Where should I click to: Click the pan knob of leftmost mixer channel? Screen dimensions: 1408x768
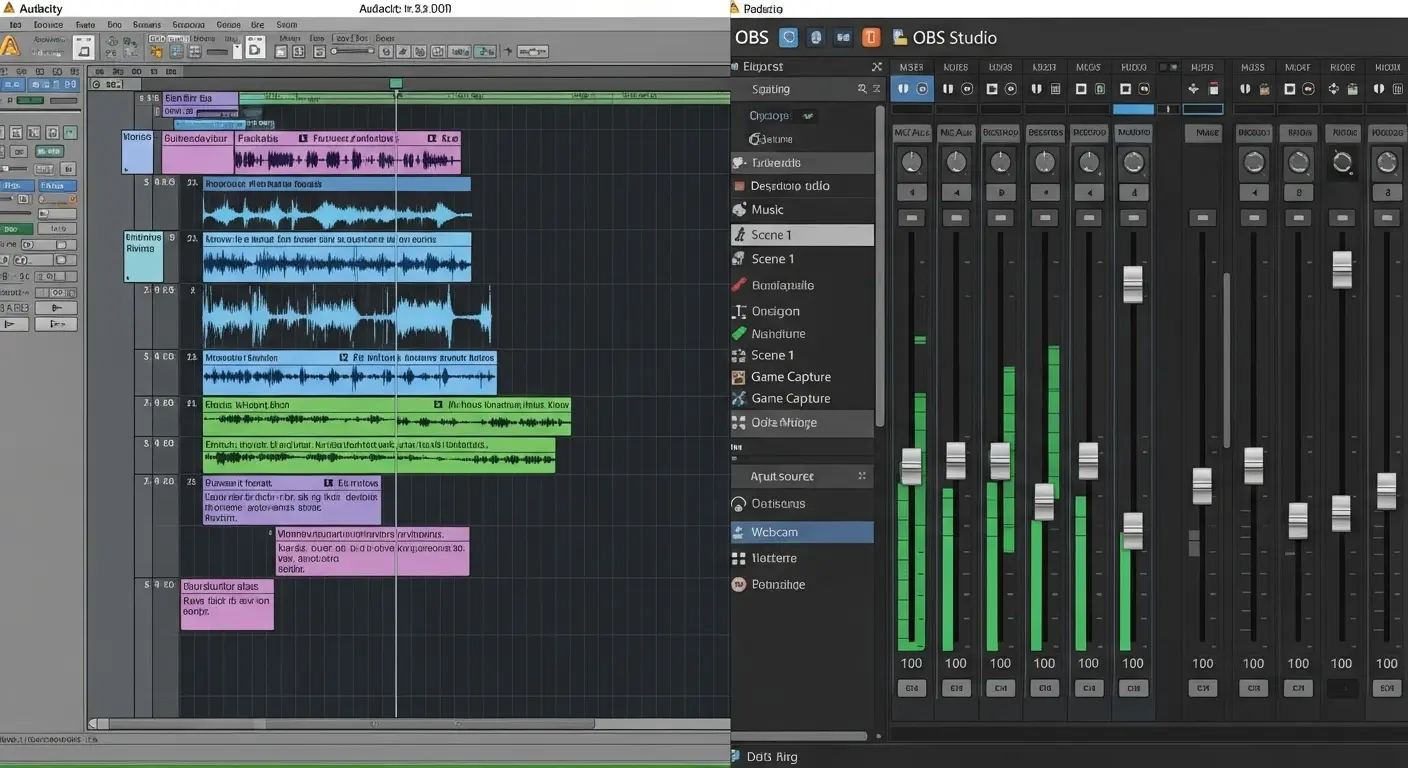(x=911, y=161)
